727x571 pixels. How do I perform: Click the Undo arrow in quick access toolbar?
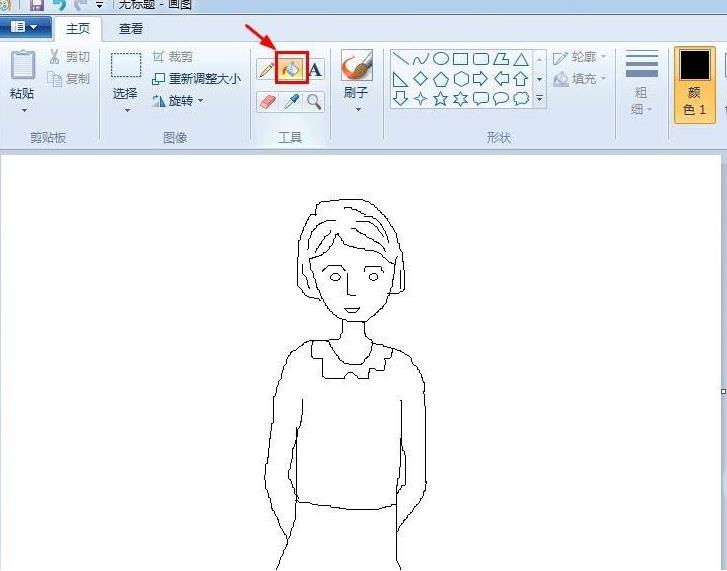(58, 5)
